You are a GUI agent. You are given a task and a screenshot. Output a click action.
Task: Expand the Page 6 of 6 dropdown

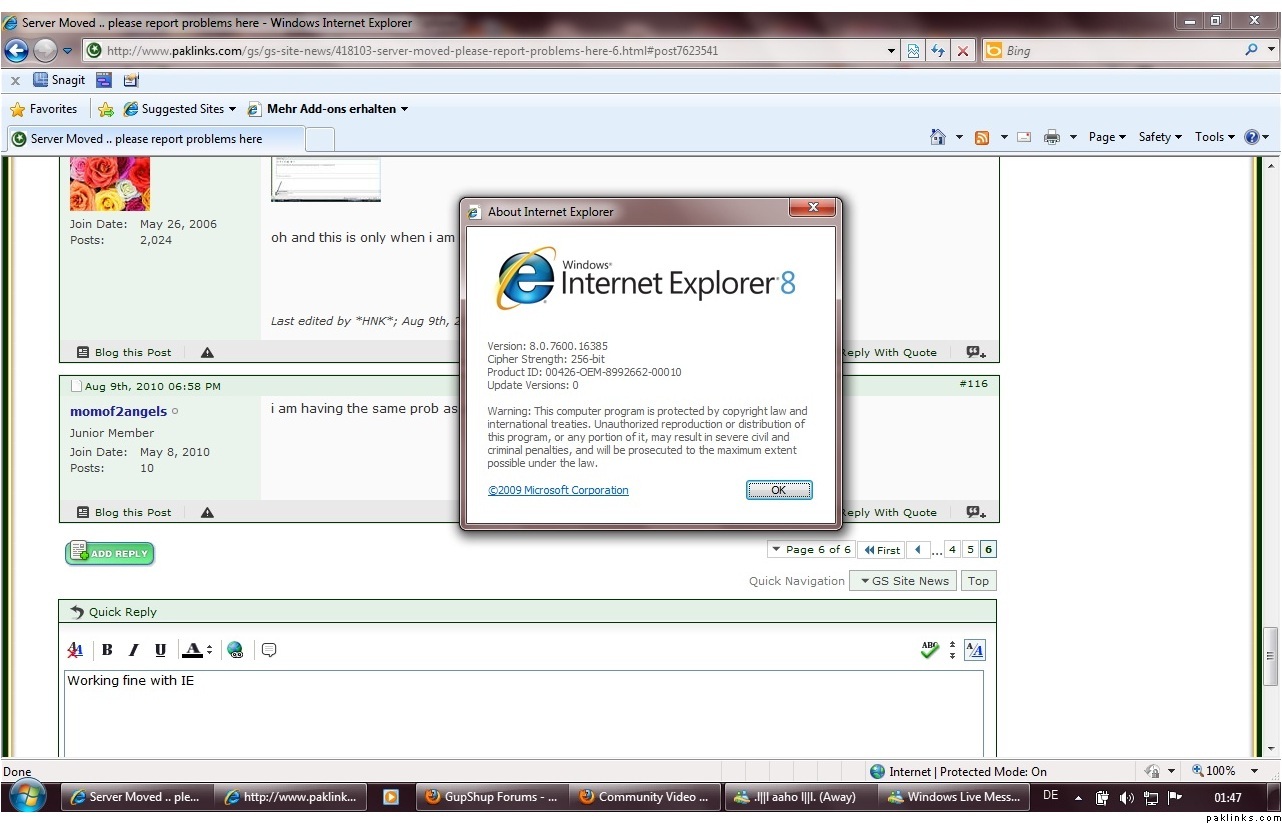pyautogui.click(x=811, y=549)
